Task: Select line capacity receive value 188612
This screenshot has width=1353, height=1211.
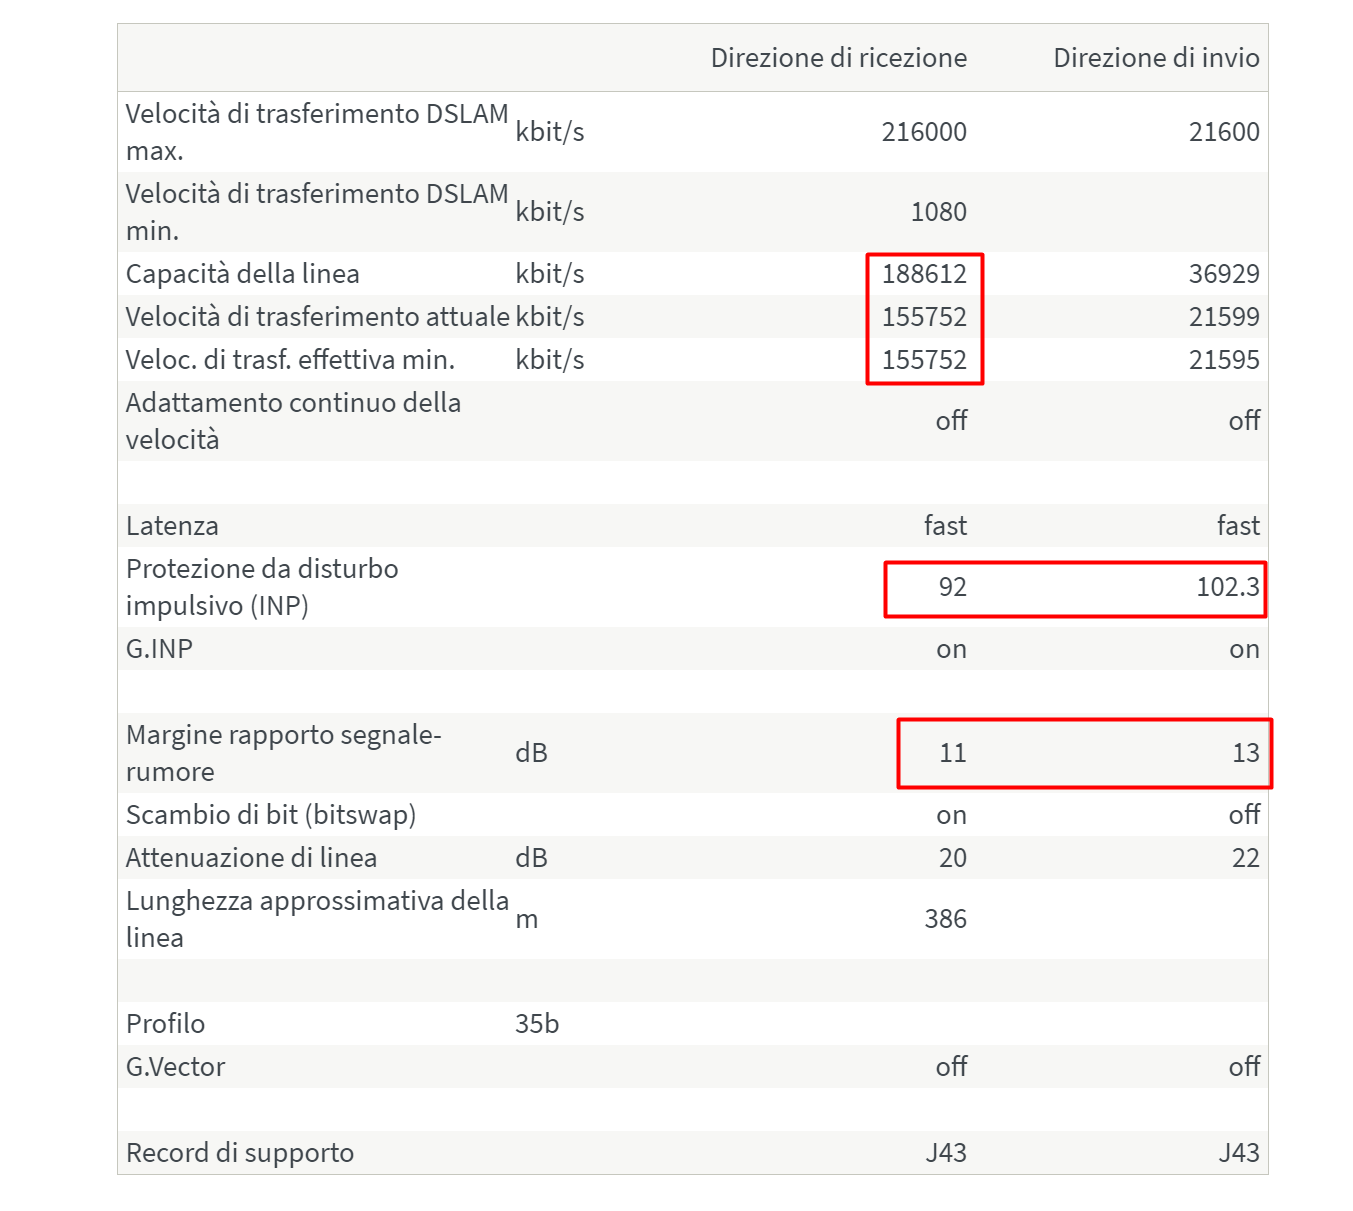Action: tap(924, 274)
